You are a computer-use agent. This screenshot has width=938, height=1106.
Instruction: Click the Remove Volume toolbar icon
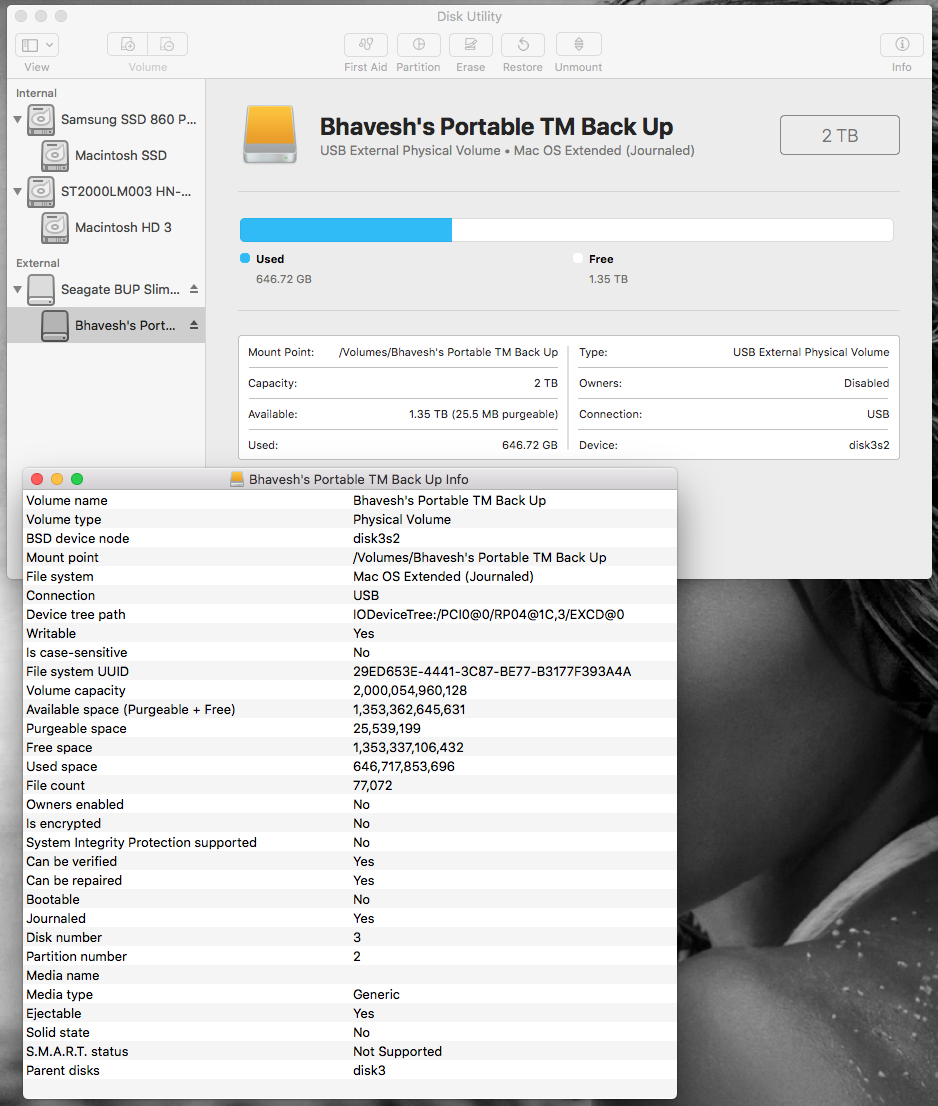168,44
